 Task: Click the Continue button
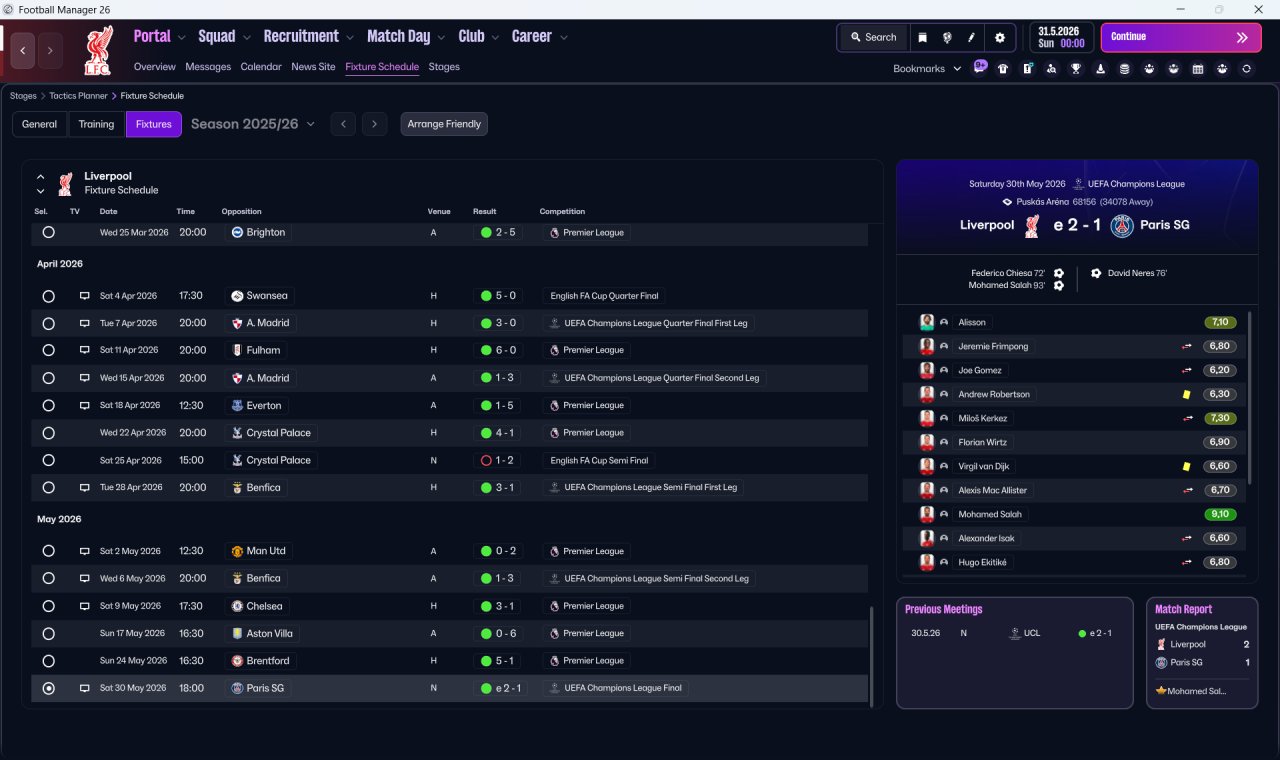(1181, 37)
